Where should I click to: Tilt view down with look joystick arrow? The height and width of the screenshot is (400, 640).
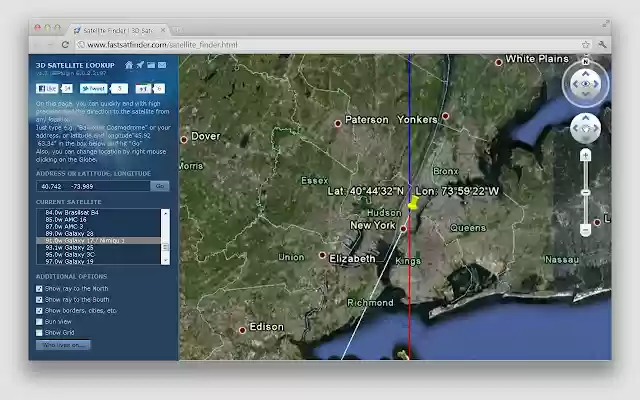[x=585, y=94]
